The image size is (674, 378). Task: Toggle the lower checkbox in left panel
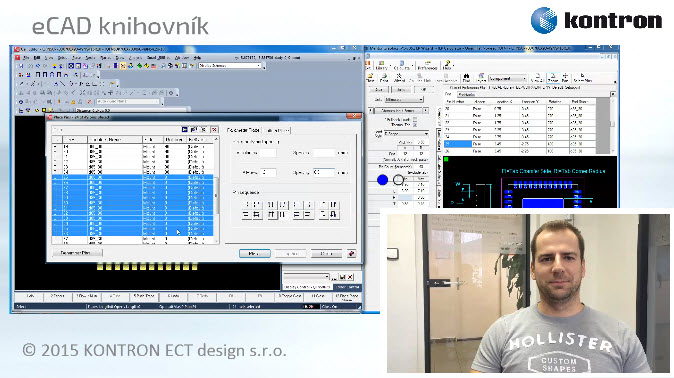coord(415,125)
